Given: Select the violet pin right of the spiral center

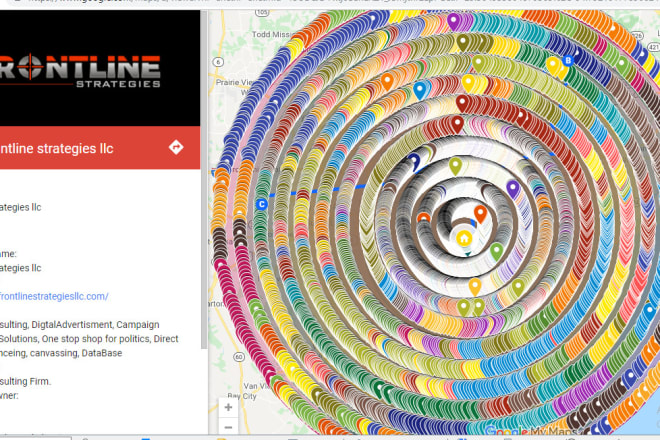Looking at the screenshot, I should point(513,189).
